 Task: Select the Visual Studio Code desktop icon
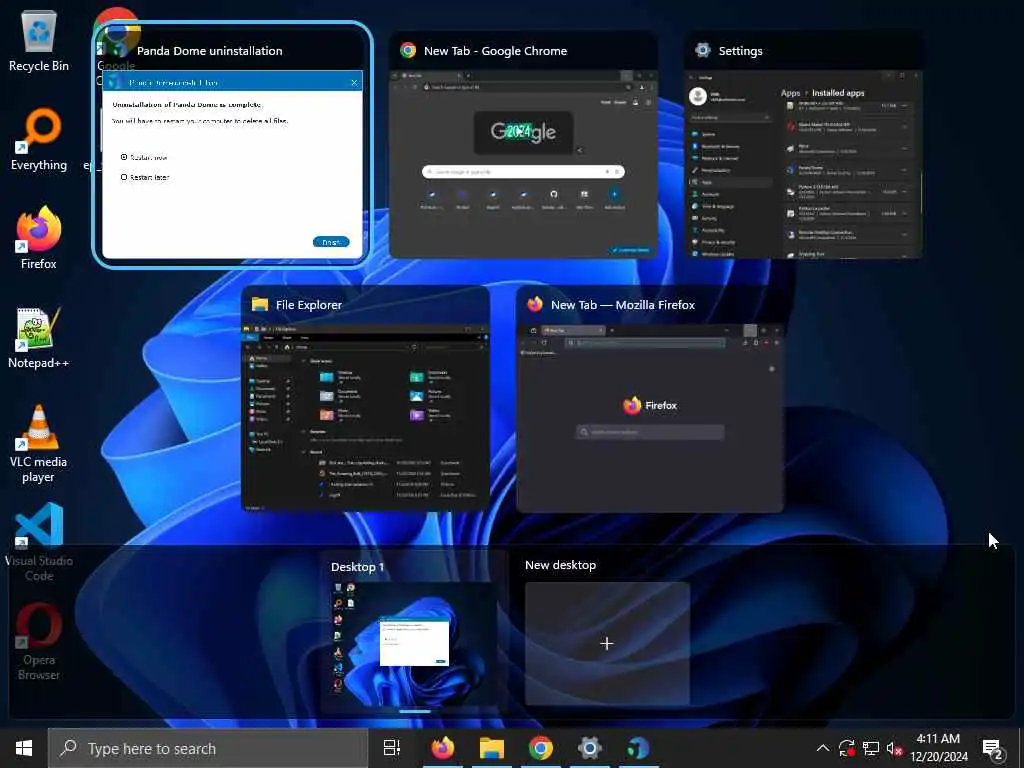point(39,542)
